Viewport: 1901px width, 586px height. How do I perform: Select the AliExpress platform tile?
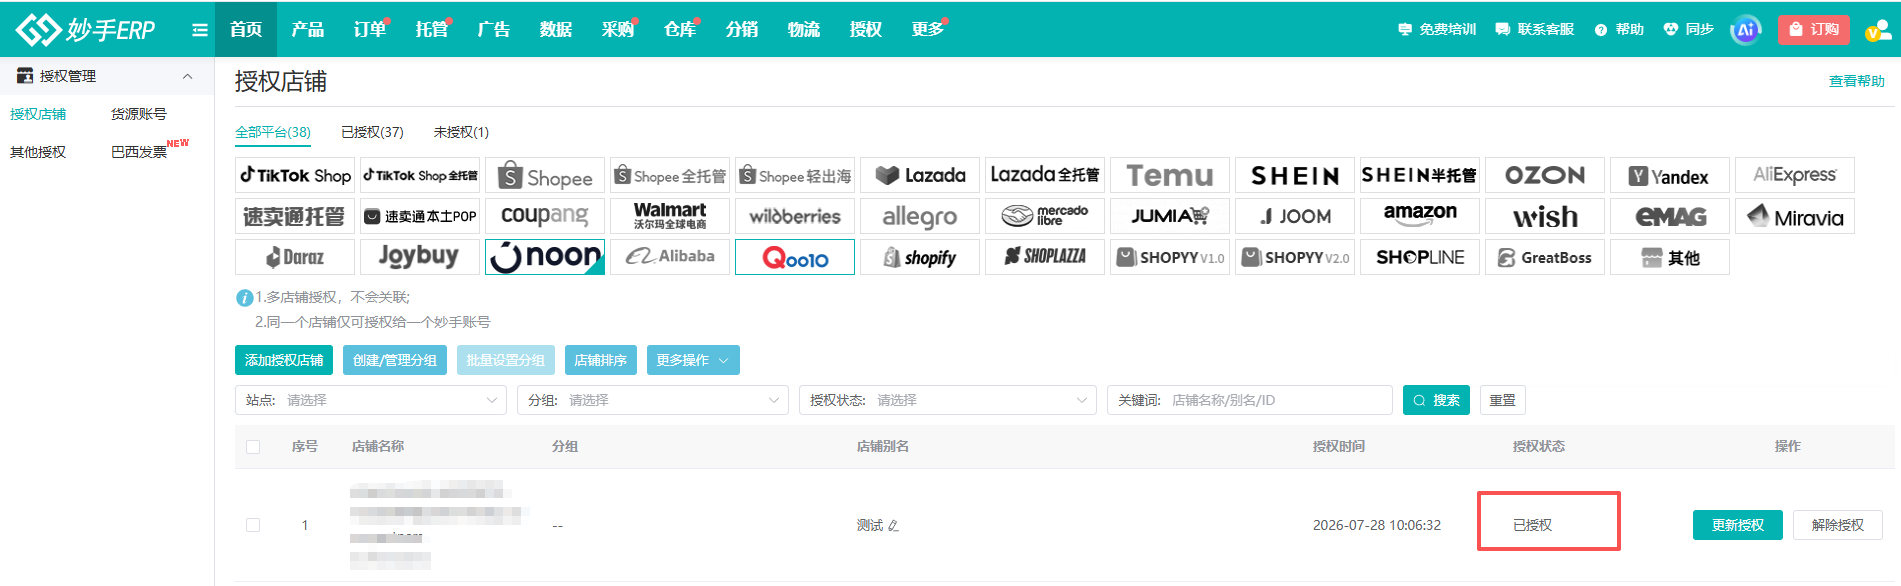(x=1795, y=175)
